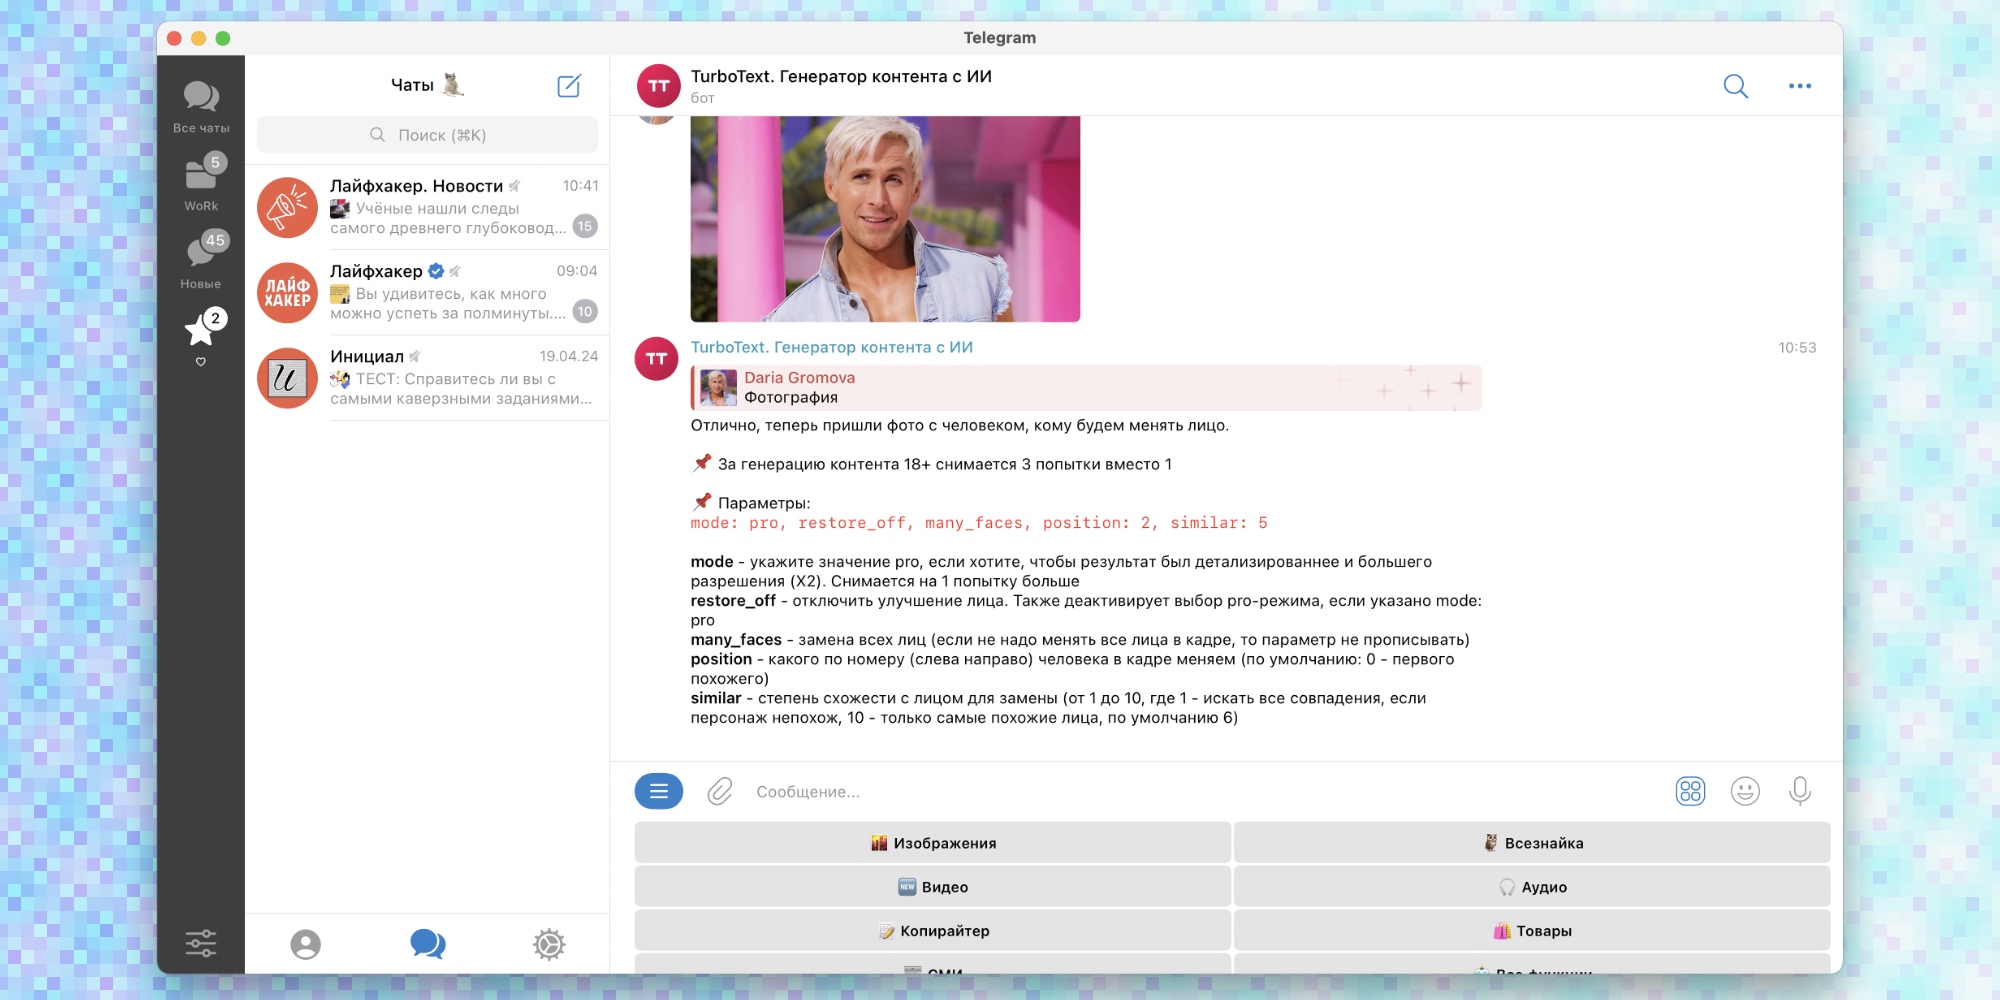Start a new message with the compose icon

569,86
